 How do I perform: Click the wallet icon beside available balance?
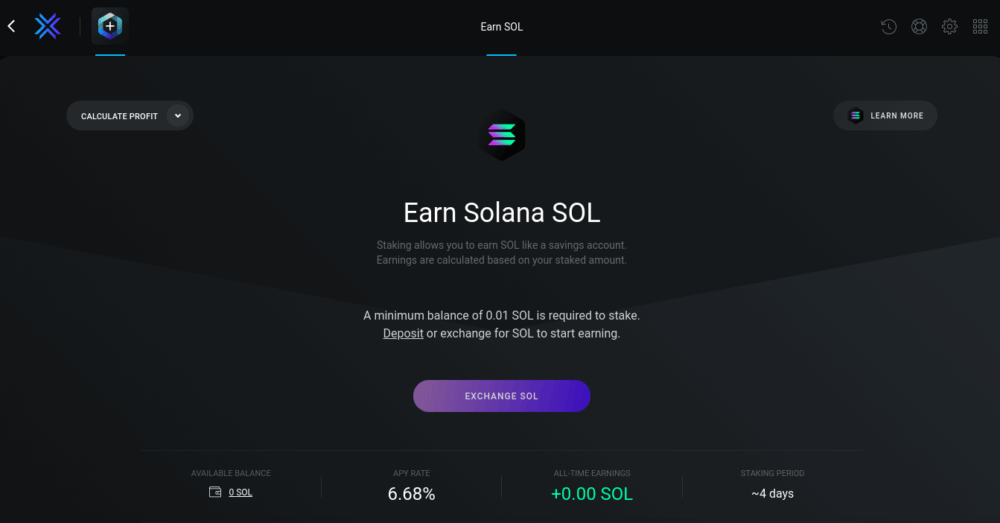click(x=215, y=492)
